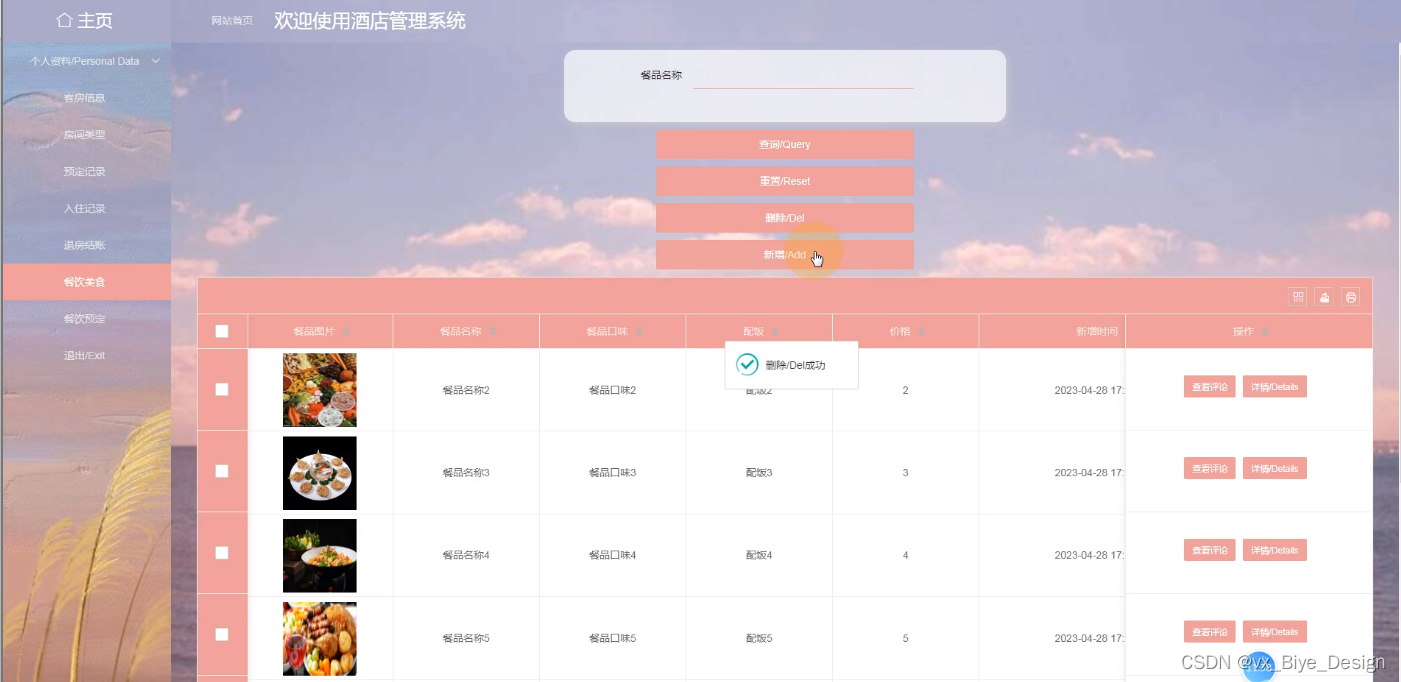Click the 主页 home title
1401x682 pixels.
(x=95, y=21)
